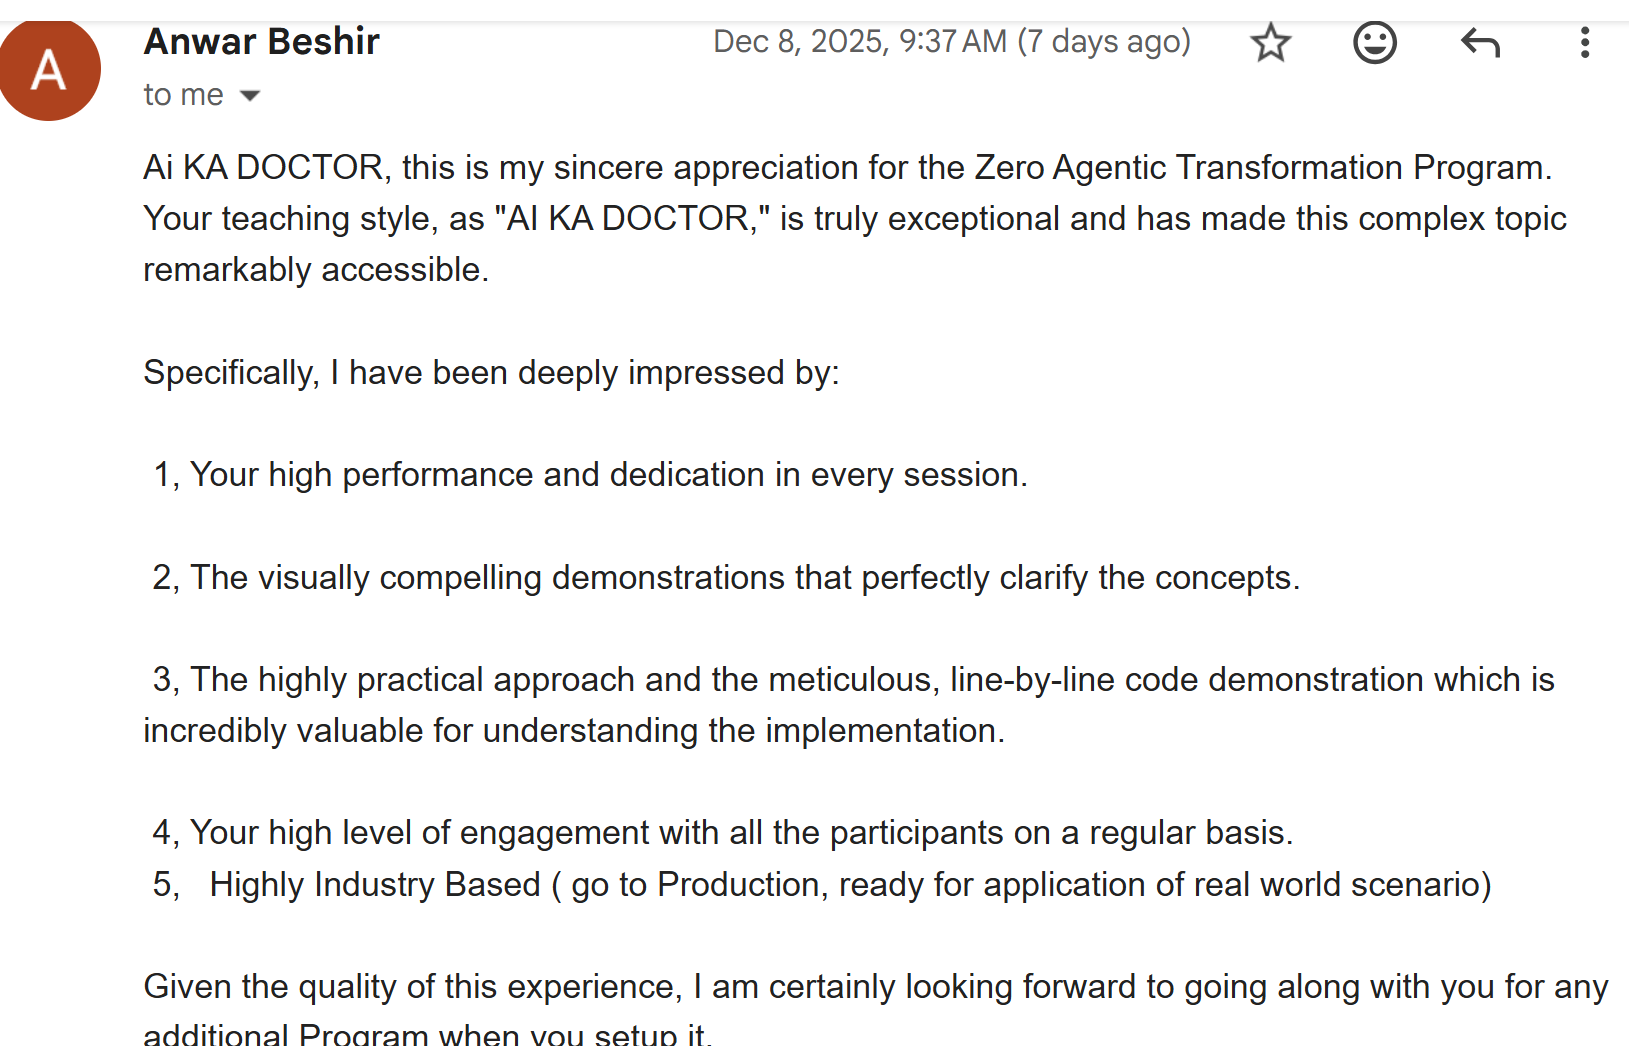Screen dimensions: 1629x1046
Task: Click the "(7 days ago)" text
Action: point(1104,42)
